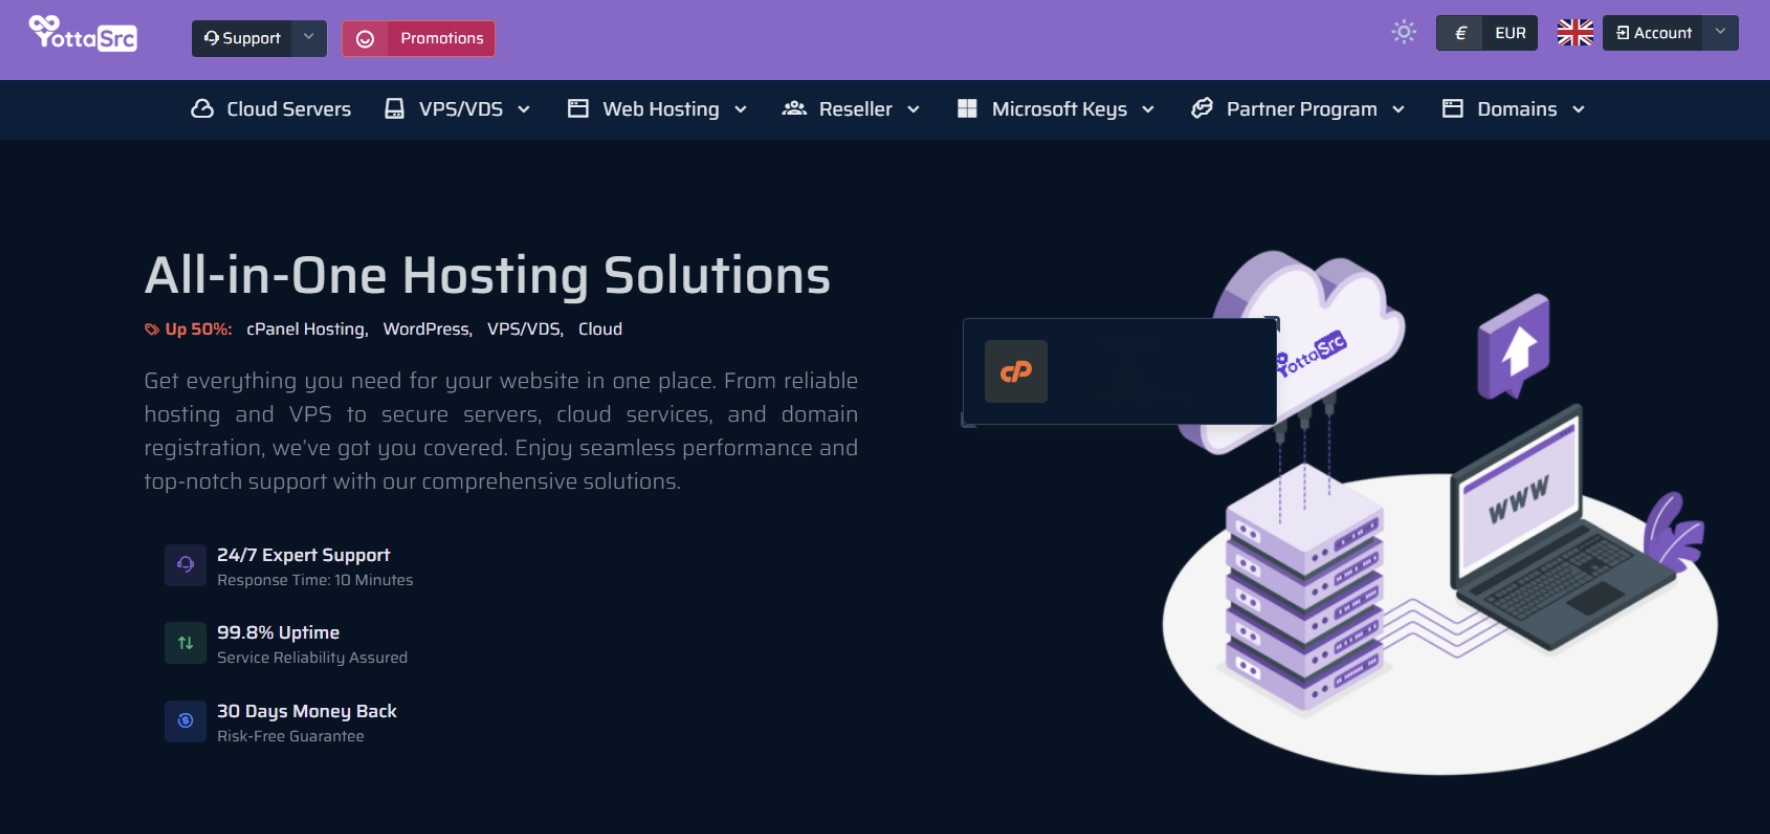Change language via the UK flag
1770x834 pixels.
(1575, 33)
